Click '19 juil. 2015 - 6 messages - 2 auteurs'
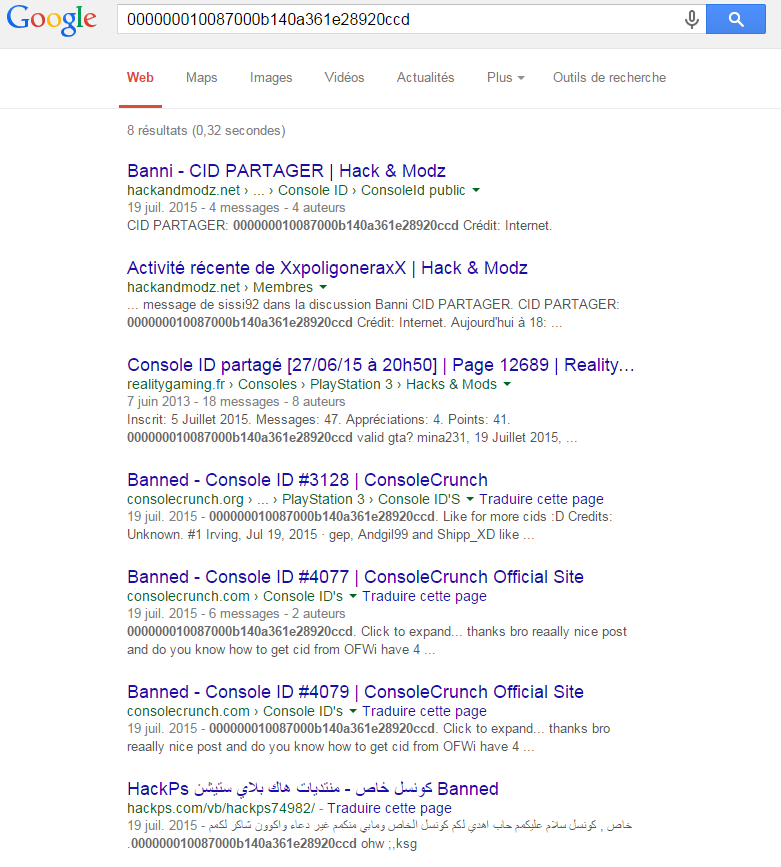781x867 pixels. (x=236, y=614)
